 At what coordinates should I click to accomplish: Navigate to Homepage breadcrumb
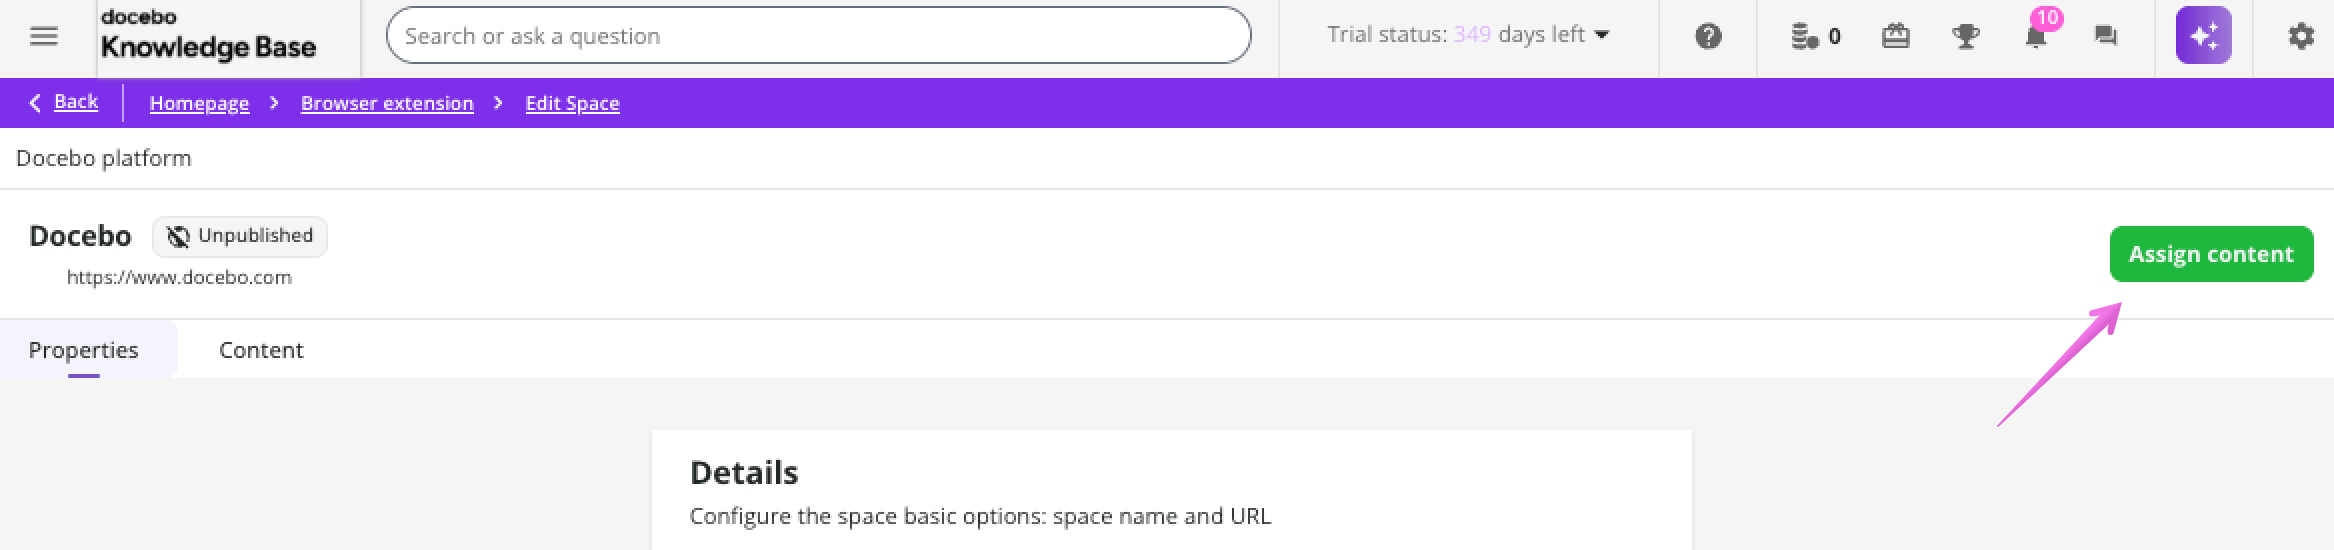pyautogui.click(x=199, y=103)
